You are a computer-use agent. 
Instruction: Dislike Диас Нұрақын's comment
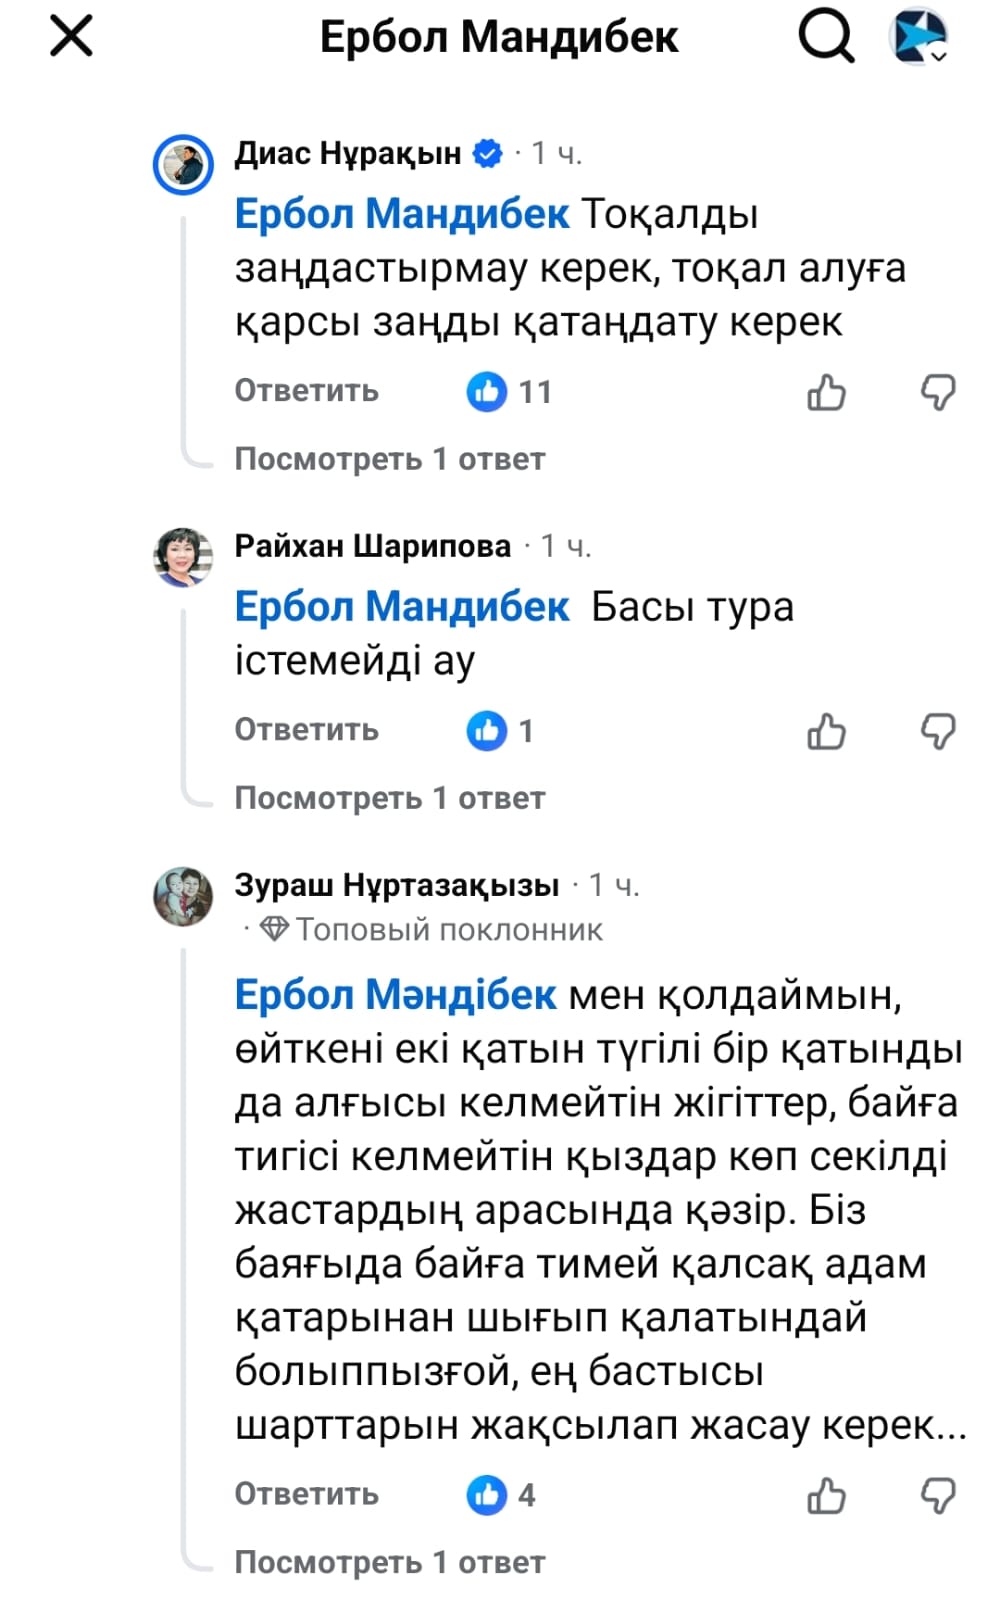938,392
